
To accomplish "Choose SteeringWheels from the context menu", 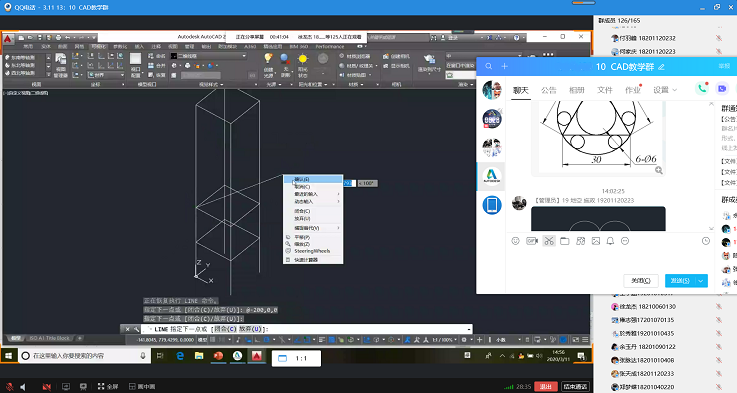I will tap(313, 251).
